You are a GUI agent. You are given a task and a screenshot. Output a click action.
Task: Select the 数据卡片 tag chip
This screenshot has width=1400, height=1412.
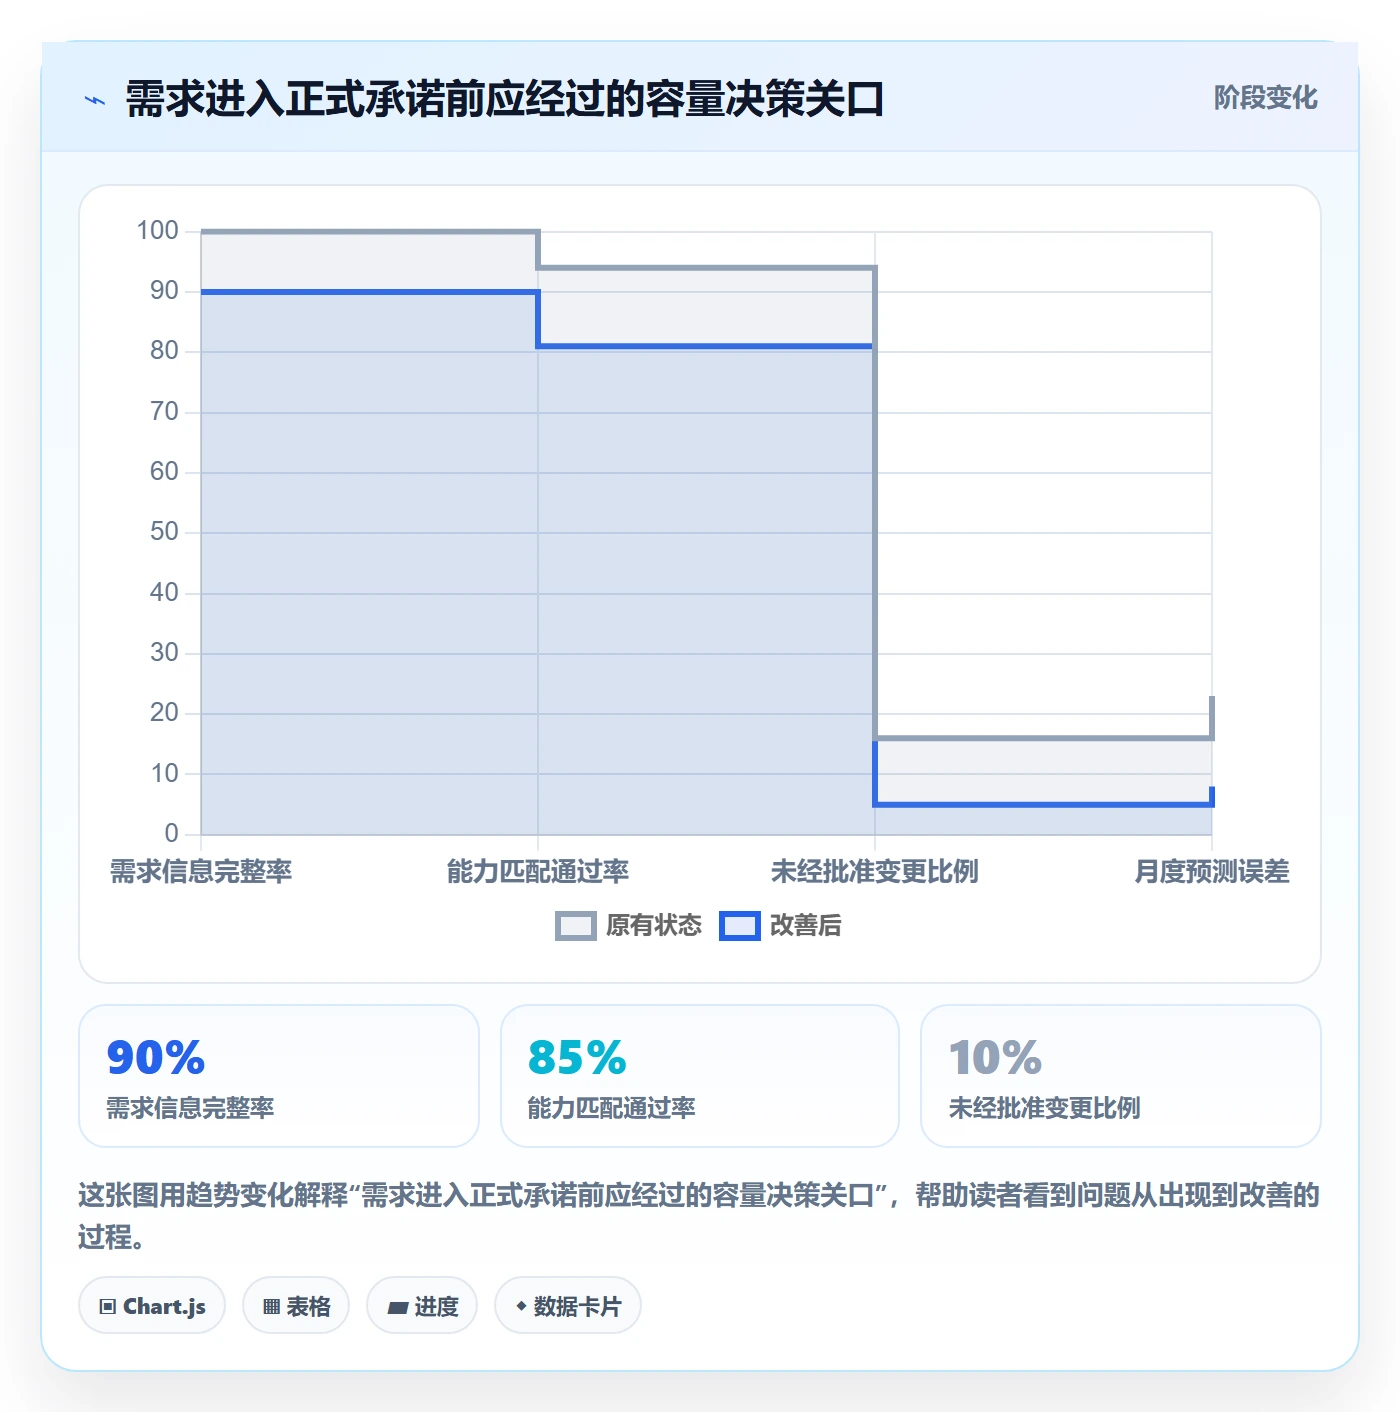click(x=568, y=1305)
